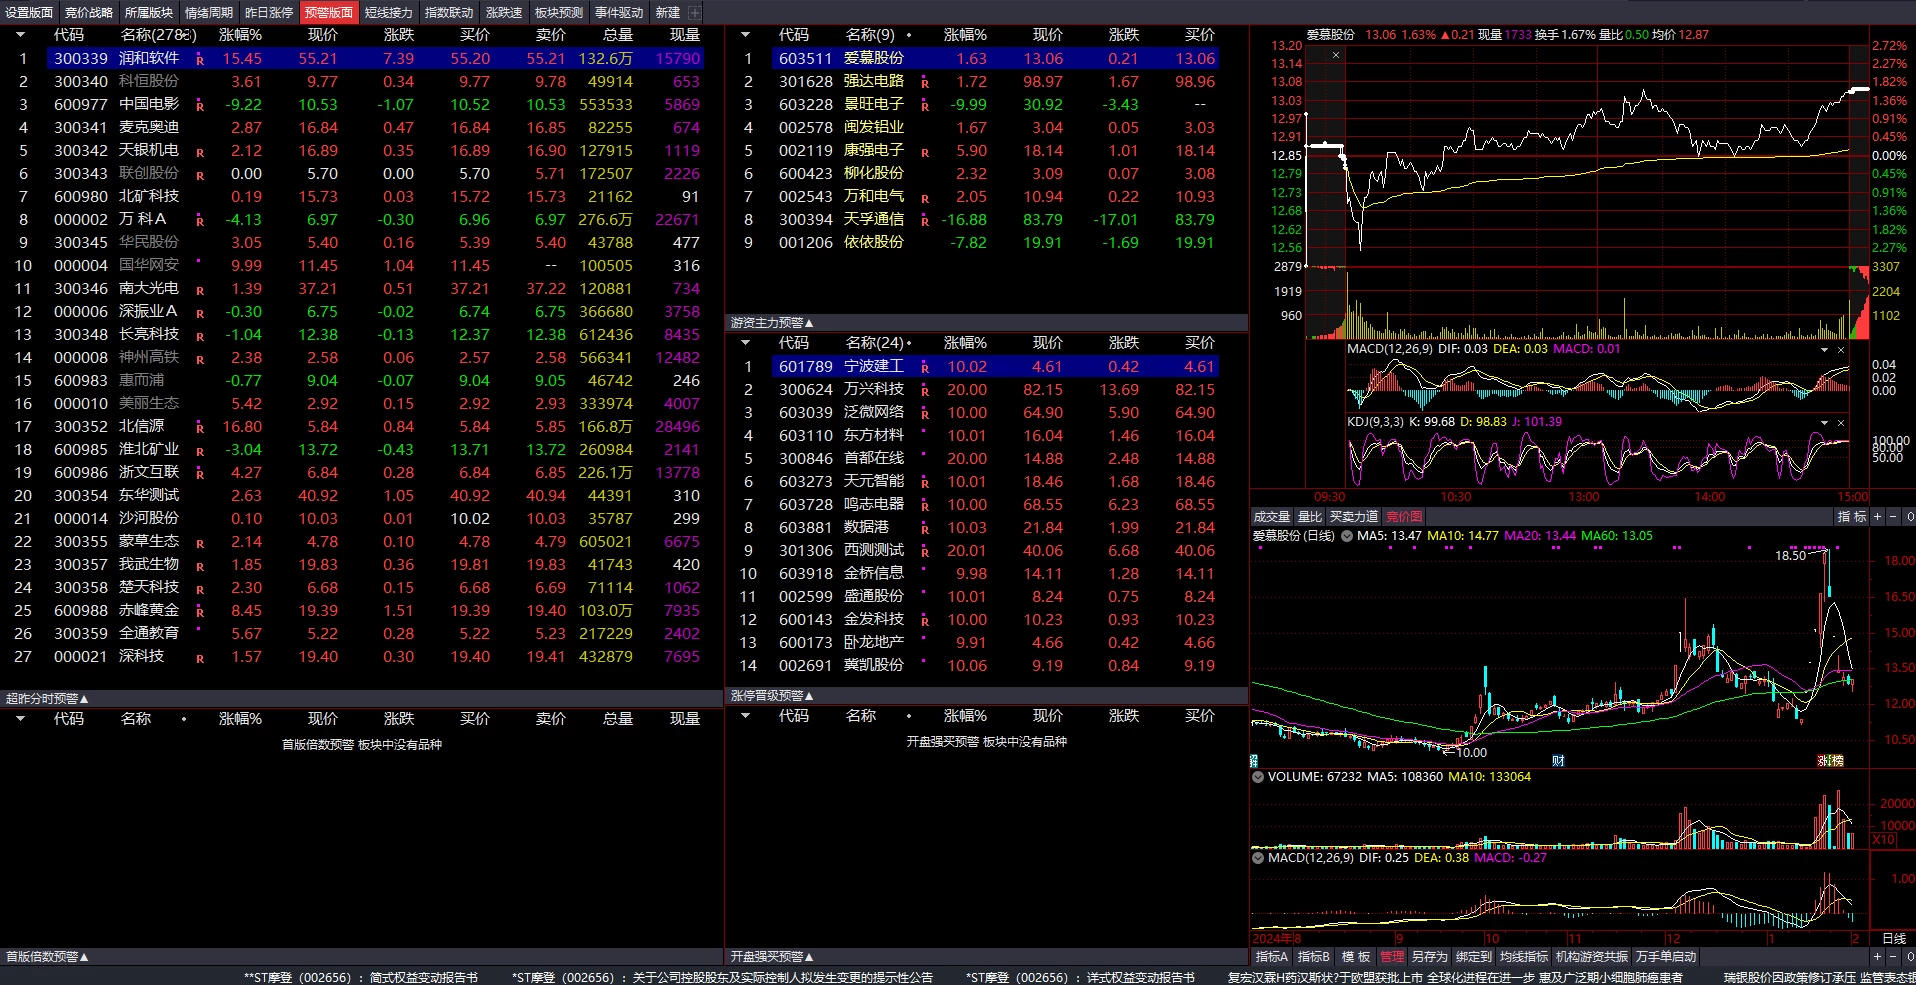This screenshot has width=1916, height=985.
Task: Apply the 均线指标 template
Action: point(1524,957)
